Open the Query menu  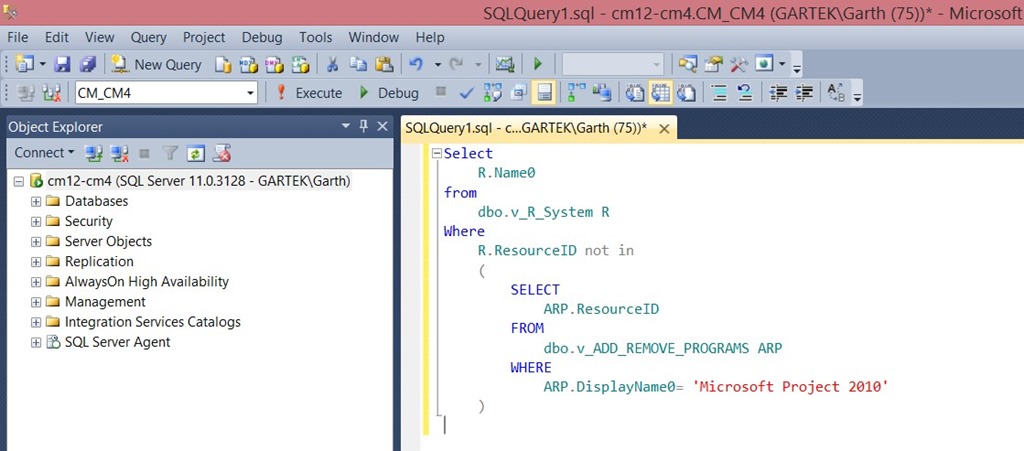148,37
